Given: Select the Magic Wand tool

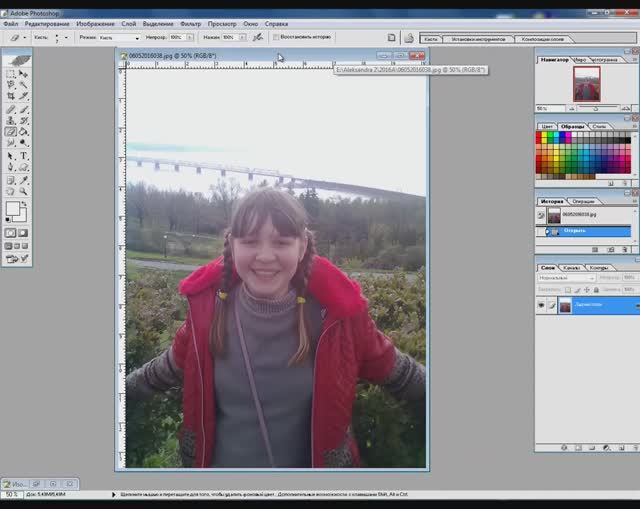Looking at the screenshot, I should pyautogui.click(x=24, y=85).
